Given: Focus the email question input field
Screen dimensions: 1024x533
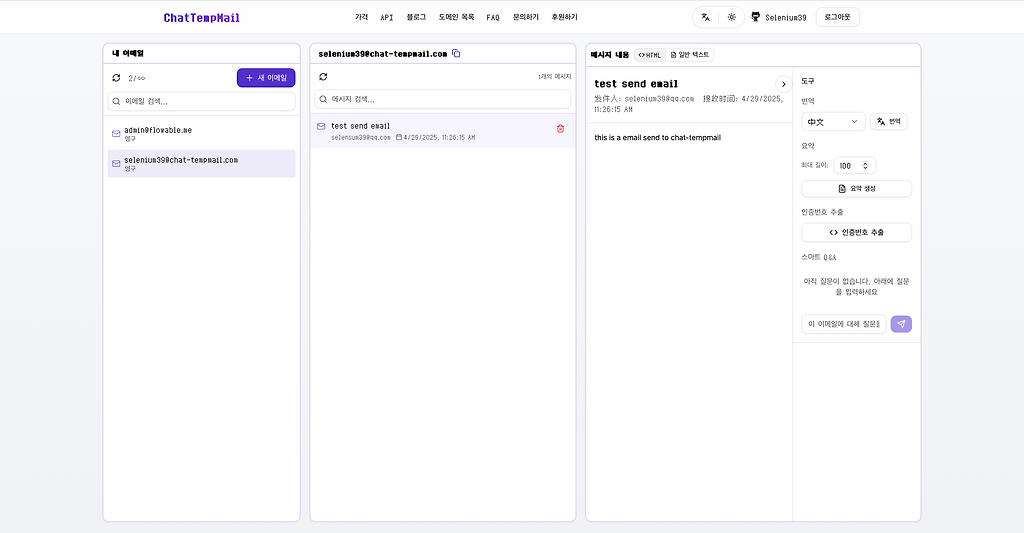Looking at the screenshot, I should point(844,324).
